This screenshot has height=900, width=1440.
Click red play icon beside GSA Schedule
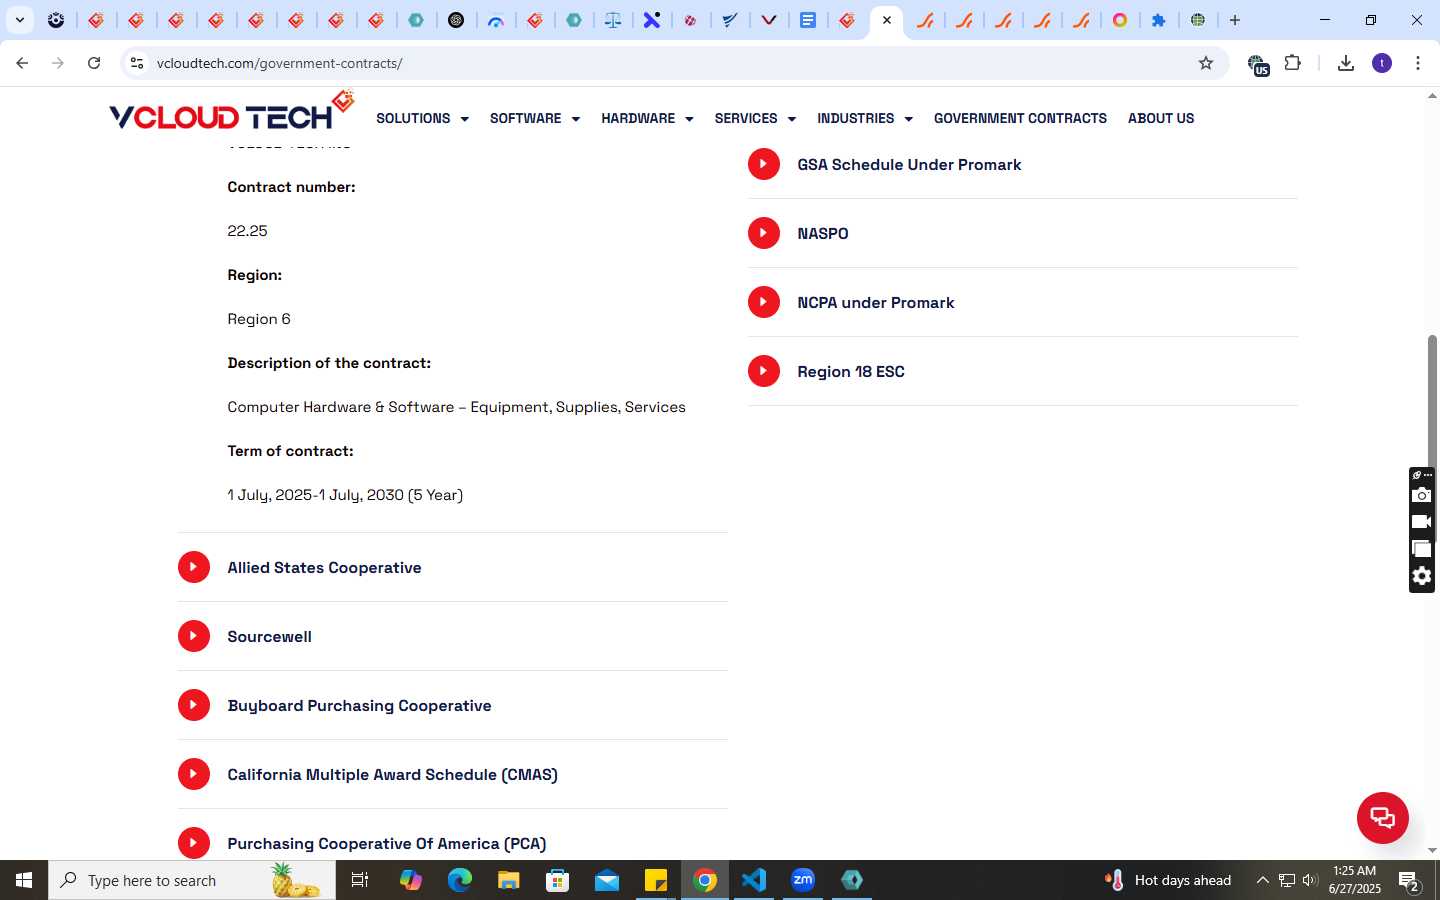point(764,164)
